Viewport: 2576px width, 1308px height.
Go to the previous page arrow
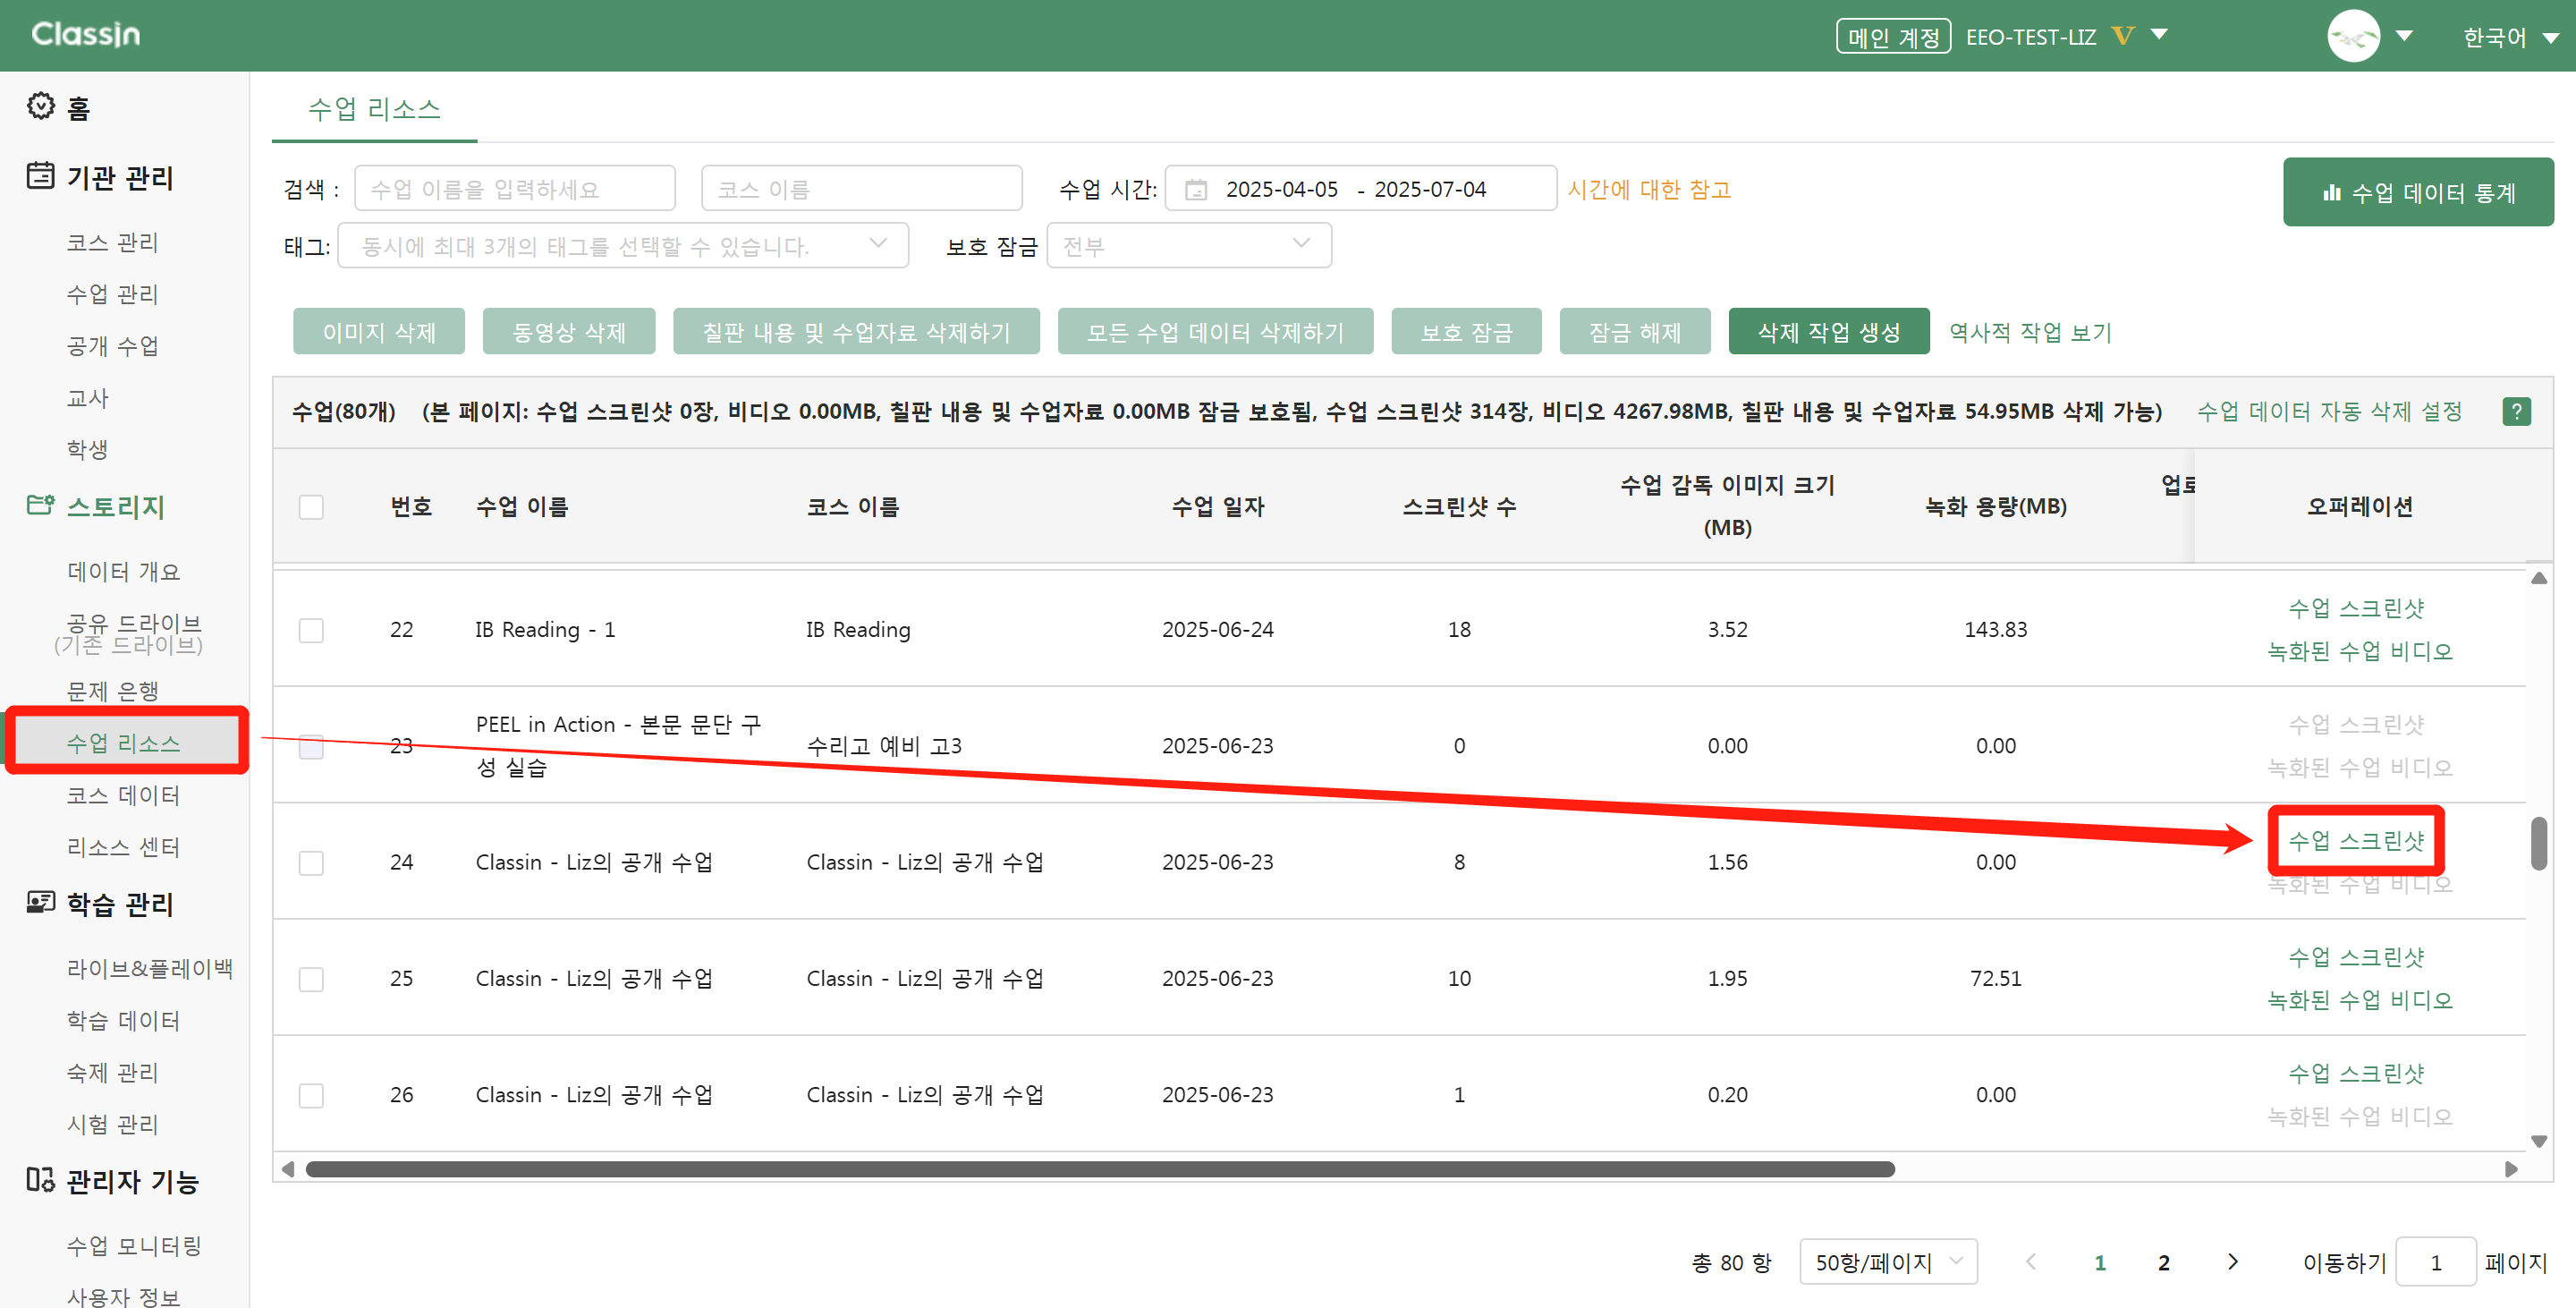pos(2031,1262)
